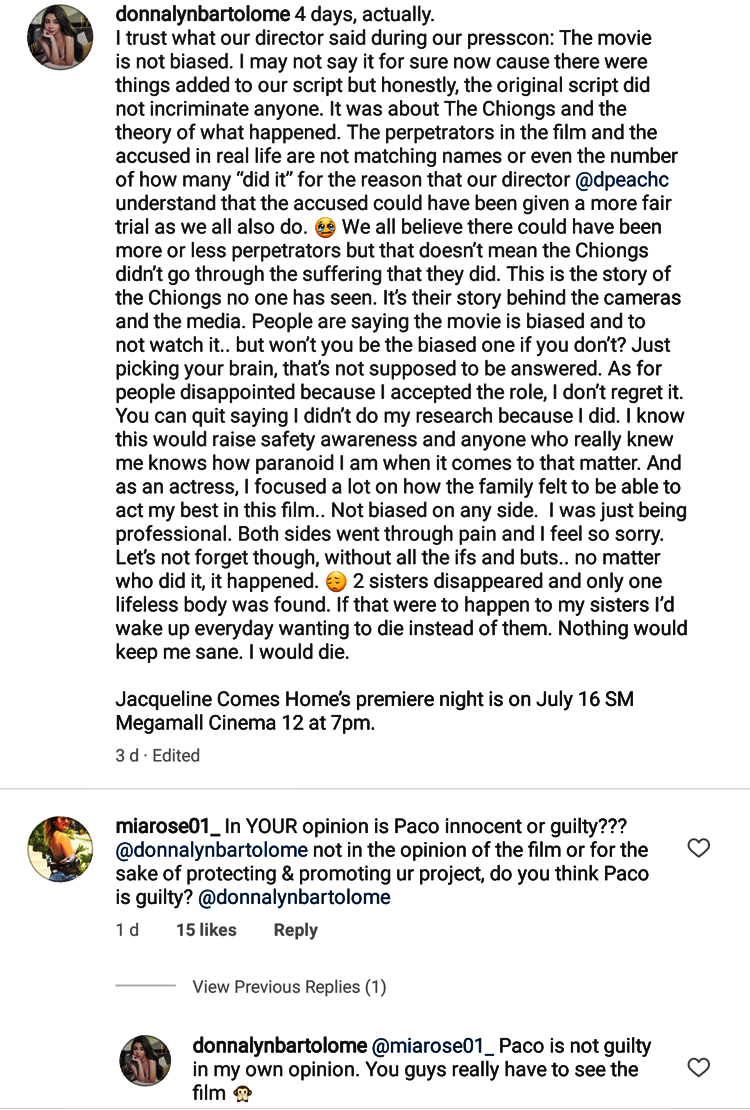Screen dimensions: 750x1110
Task: Tap the @donnalynbartolome mention after 'is guilty?'
Action: [294, 898]
